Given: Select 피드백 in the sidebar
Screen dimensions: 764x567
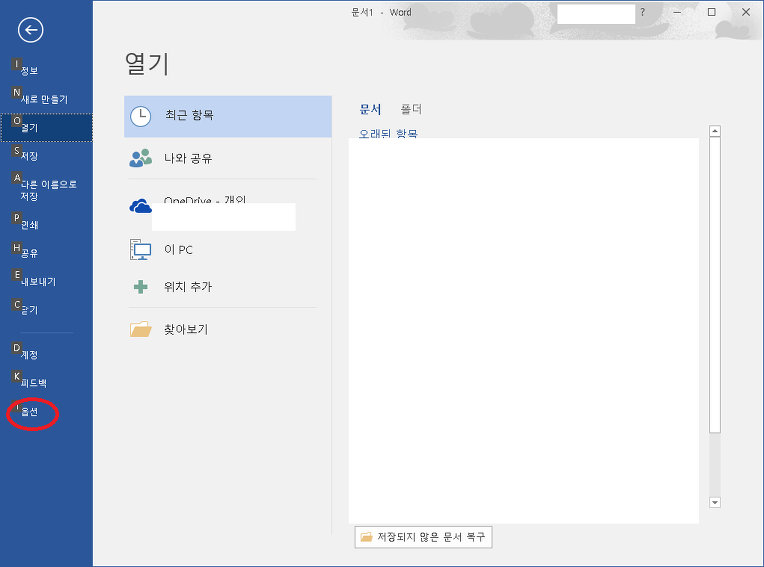Looking at the screenshot, I should tap(34, 383).
